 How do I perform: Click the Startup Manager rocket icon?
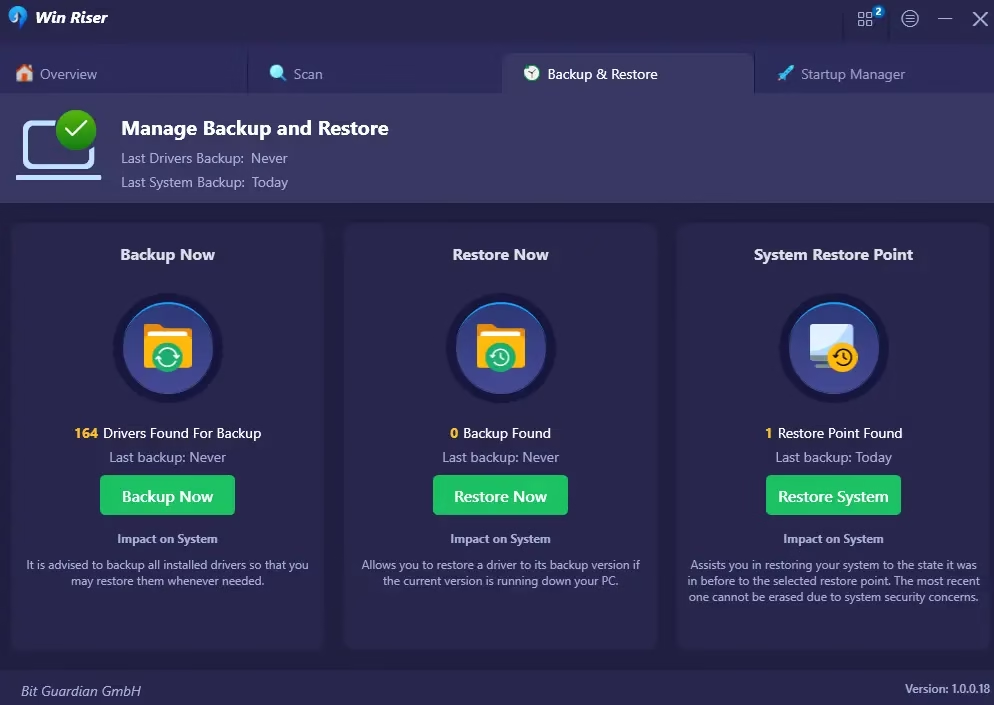coord(785,73)
